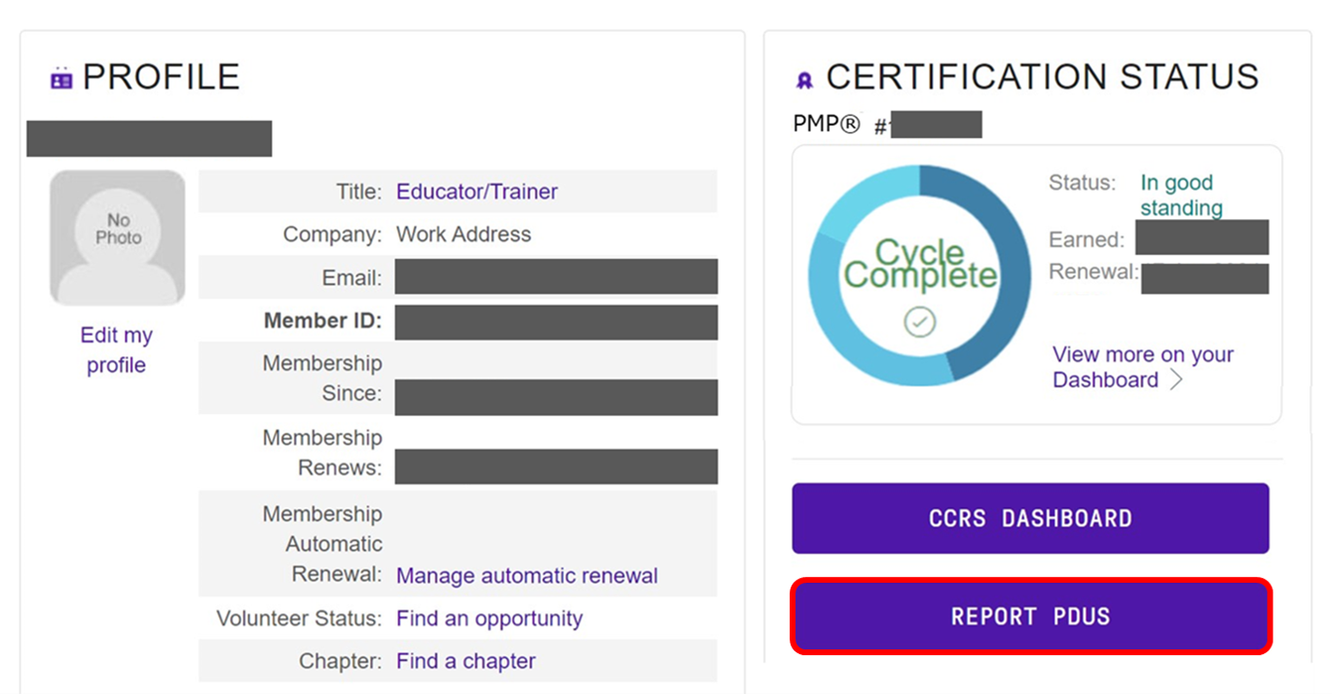This screenshot has width=1332, height=694.
Task: Open View more on your Dashboard
Action: (x=1142, y=367)
